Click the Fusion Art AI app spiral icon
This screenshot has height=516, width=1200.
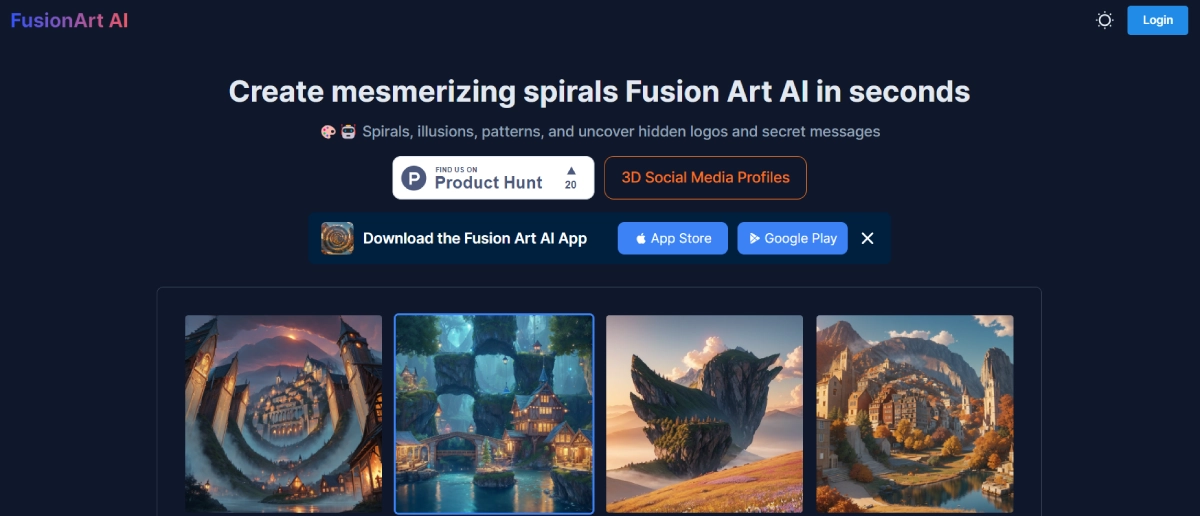337,238
